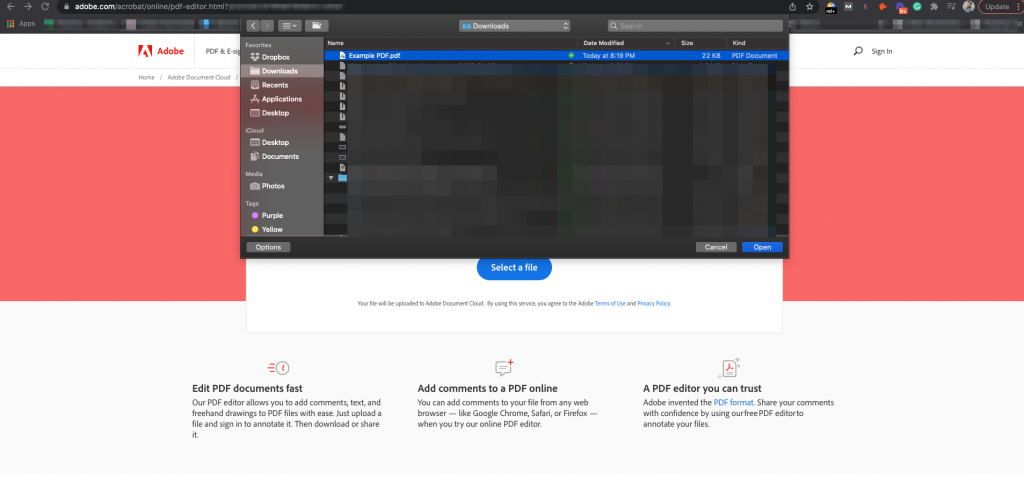Click the trusted PDF editor icon

[729, 368]
